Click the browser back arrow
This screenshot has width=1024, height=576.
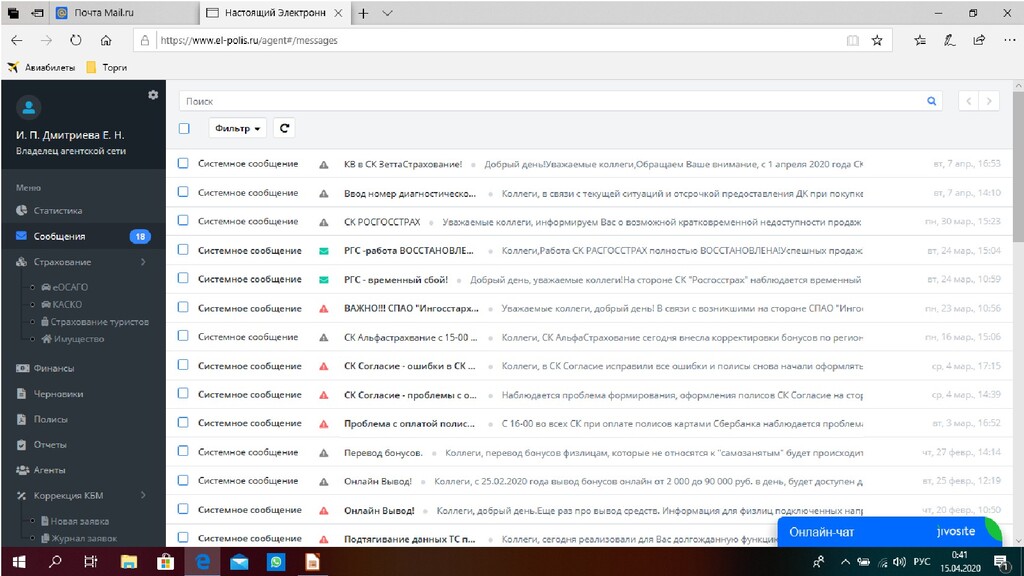point(17,40)
